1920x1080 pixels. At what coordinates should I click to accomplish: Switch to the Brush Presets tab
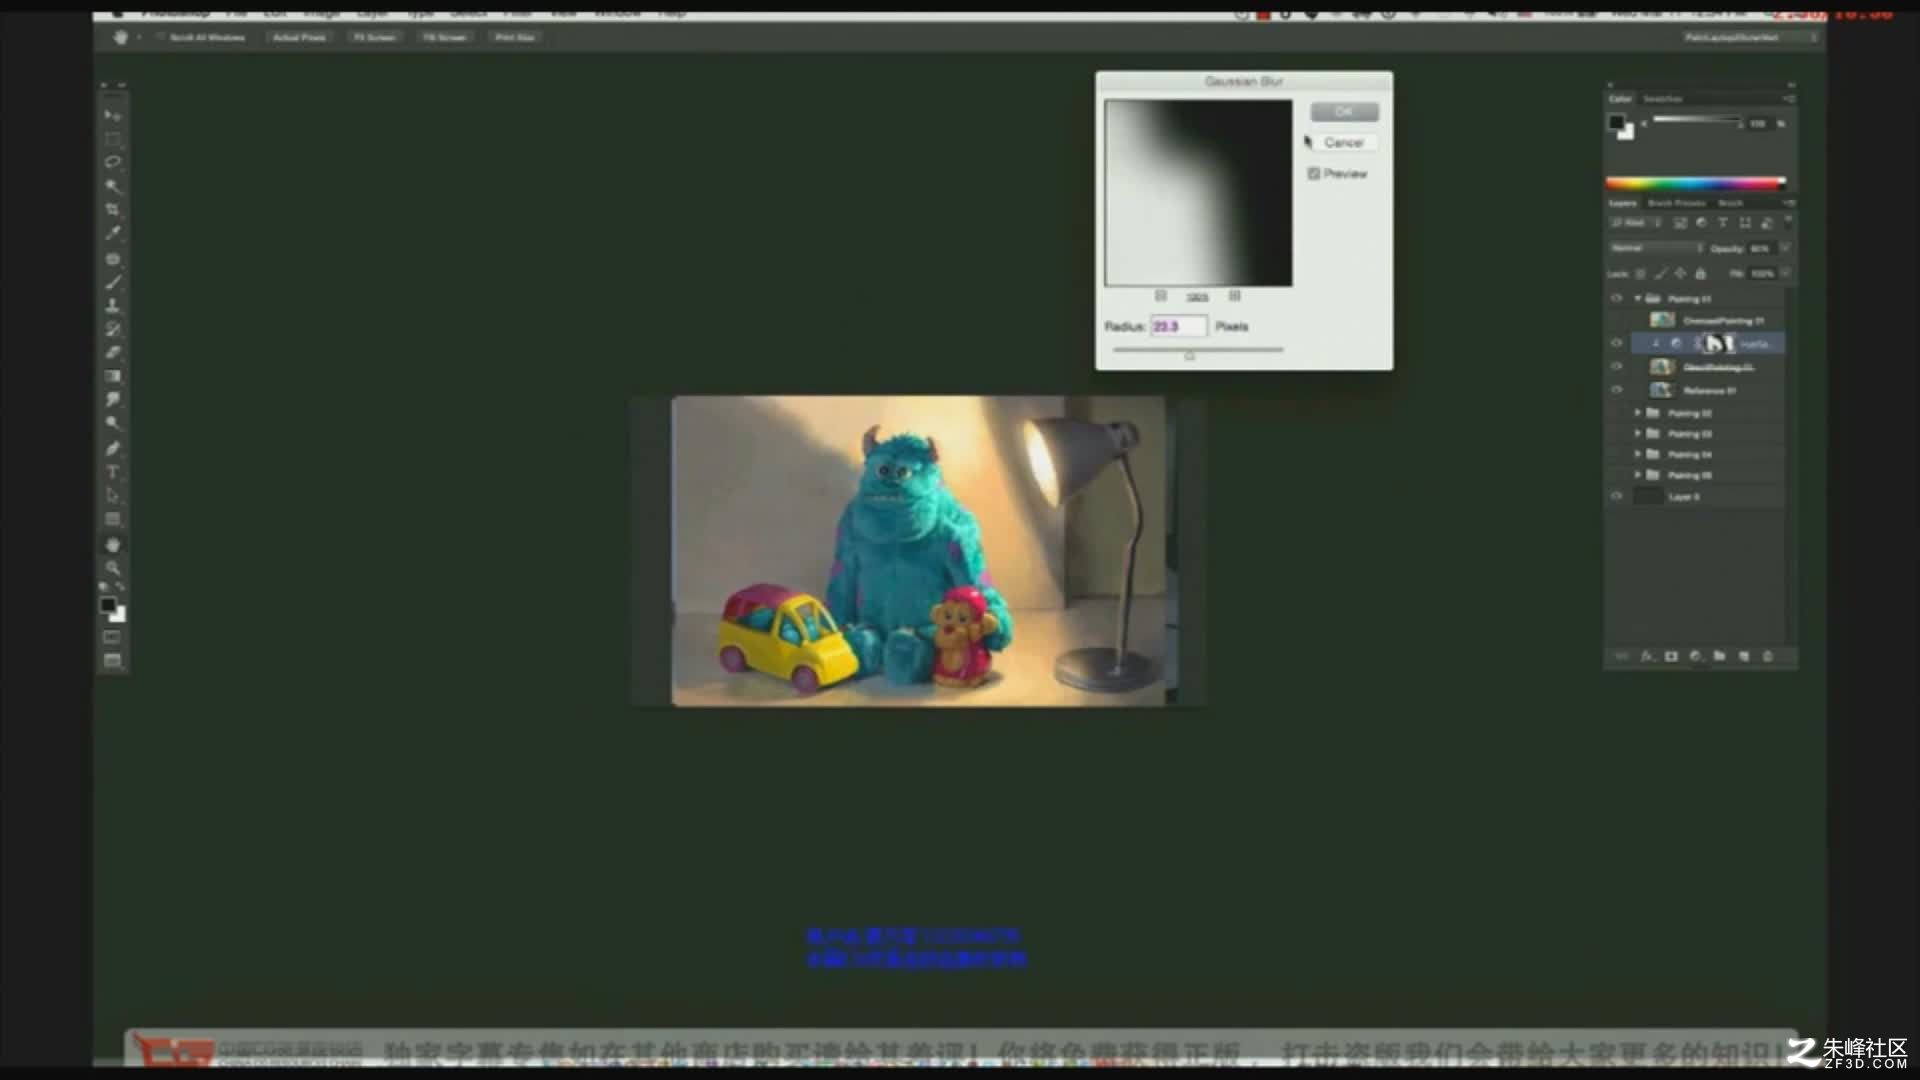click(x=1677, y=203)
